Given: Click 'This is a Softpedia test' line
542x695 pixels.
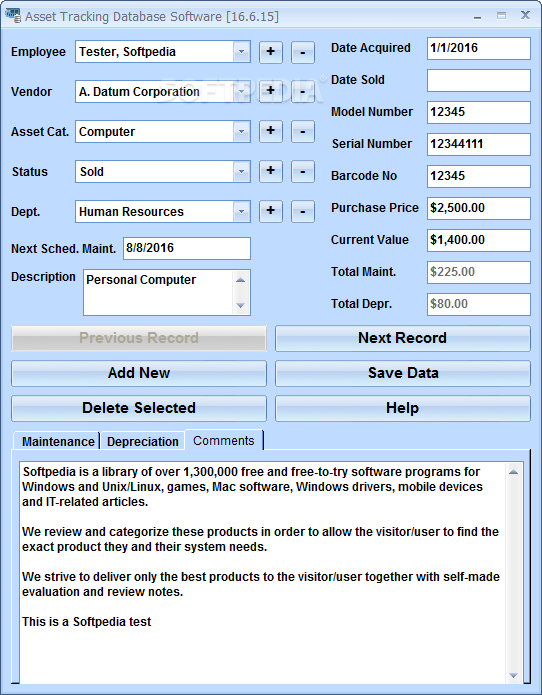Looking at the screenshot, I should (86, 622).
